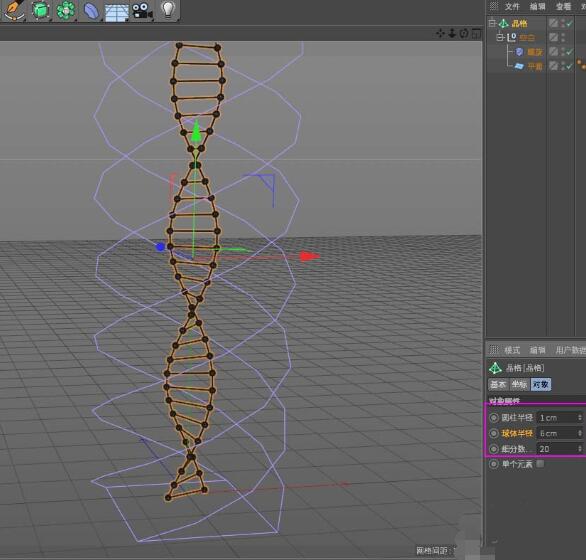Open the camera objects menu

point(142,11)
